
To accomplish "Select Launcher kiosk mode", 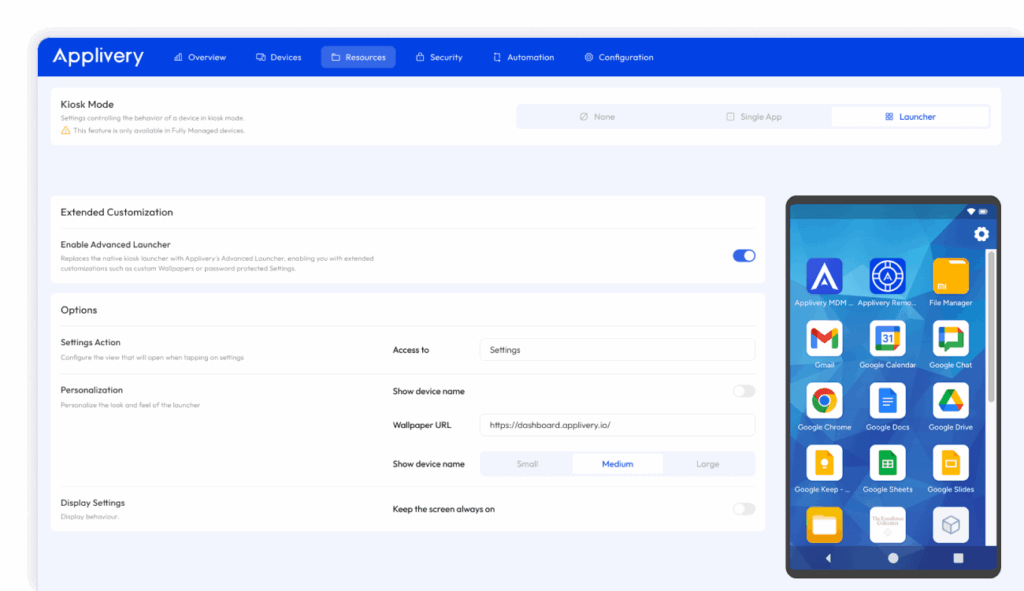I will (x=910, y=116).
